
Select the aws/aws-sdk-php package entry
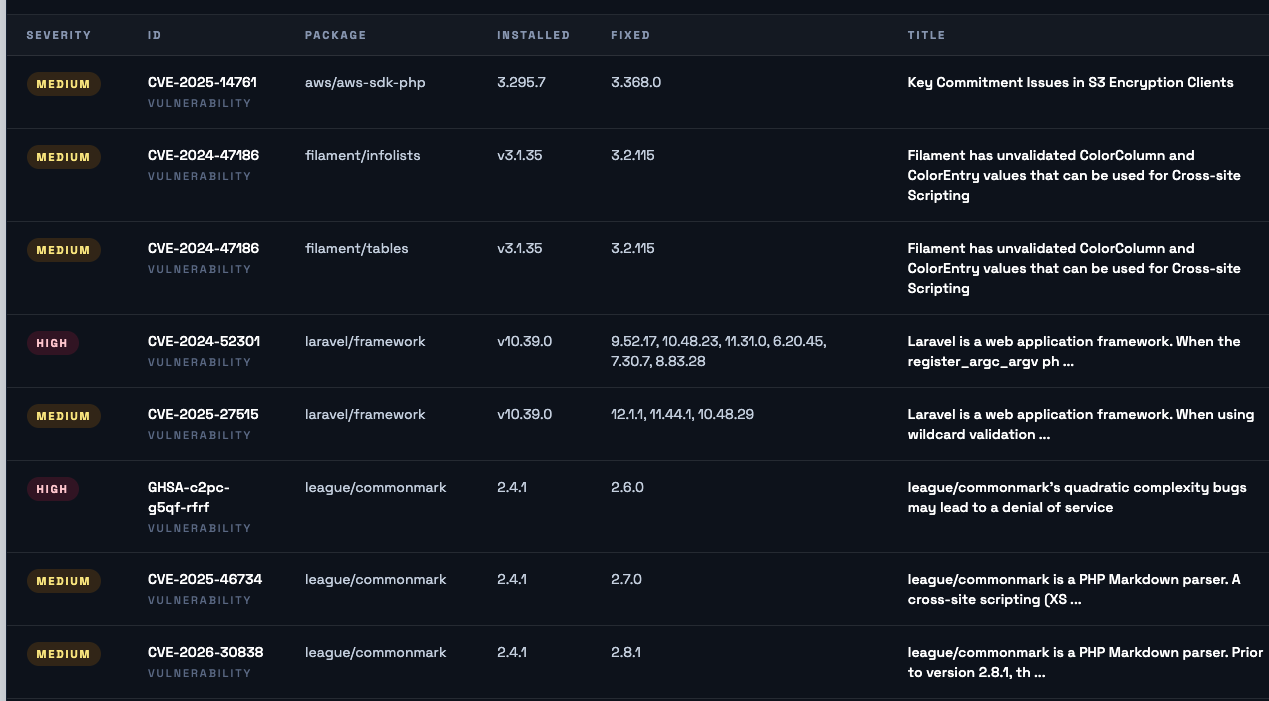[x=365, y=82]
